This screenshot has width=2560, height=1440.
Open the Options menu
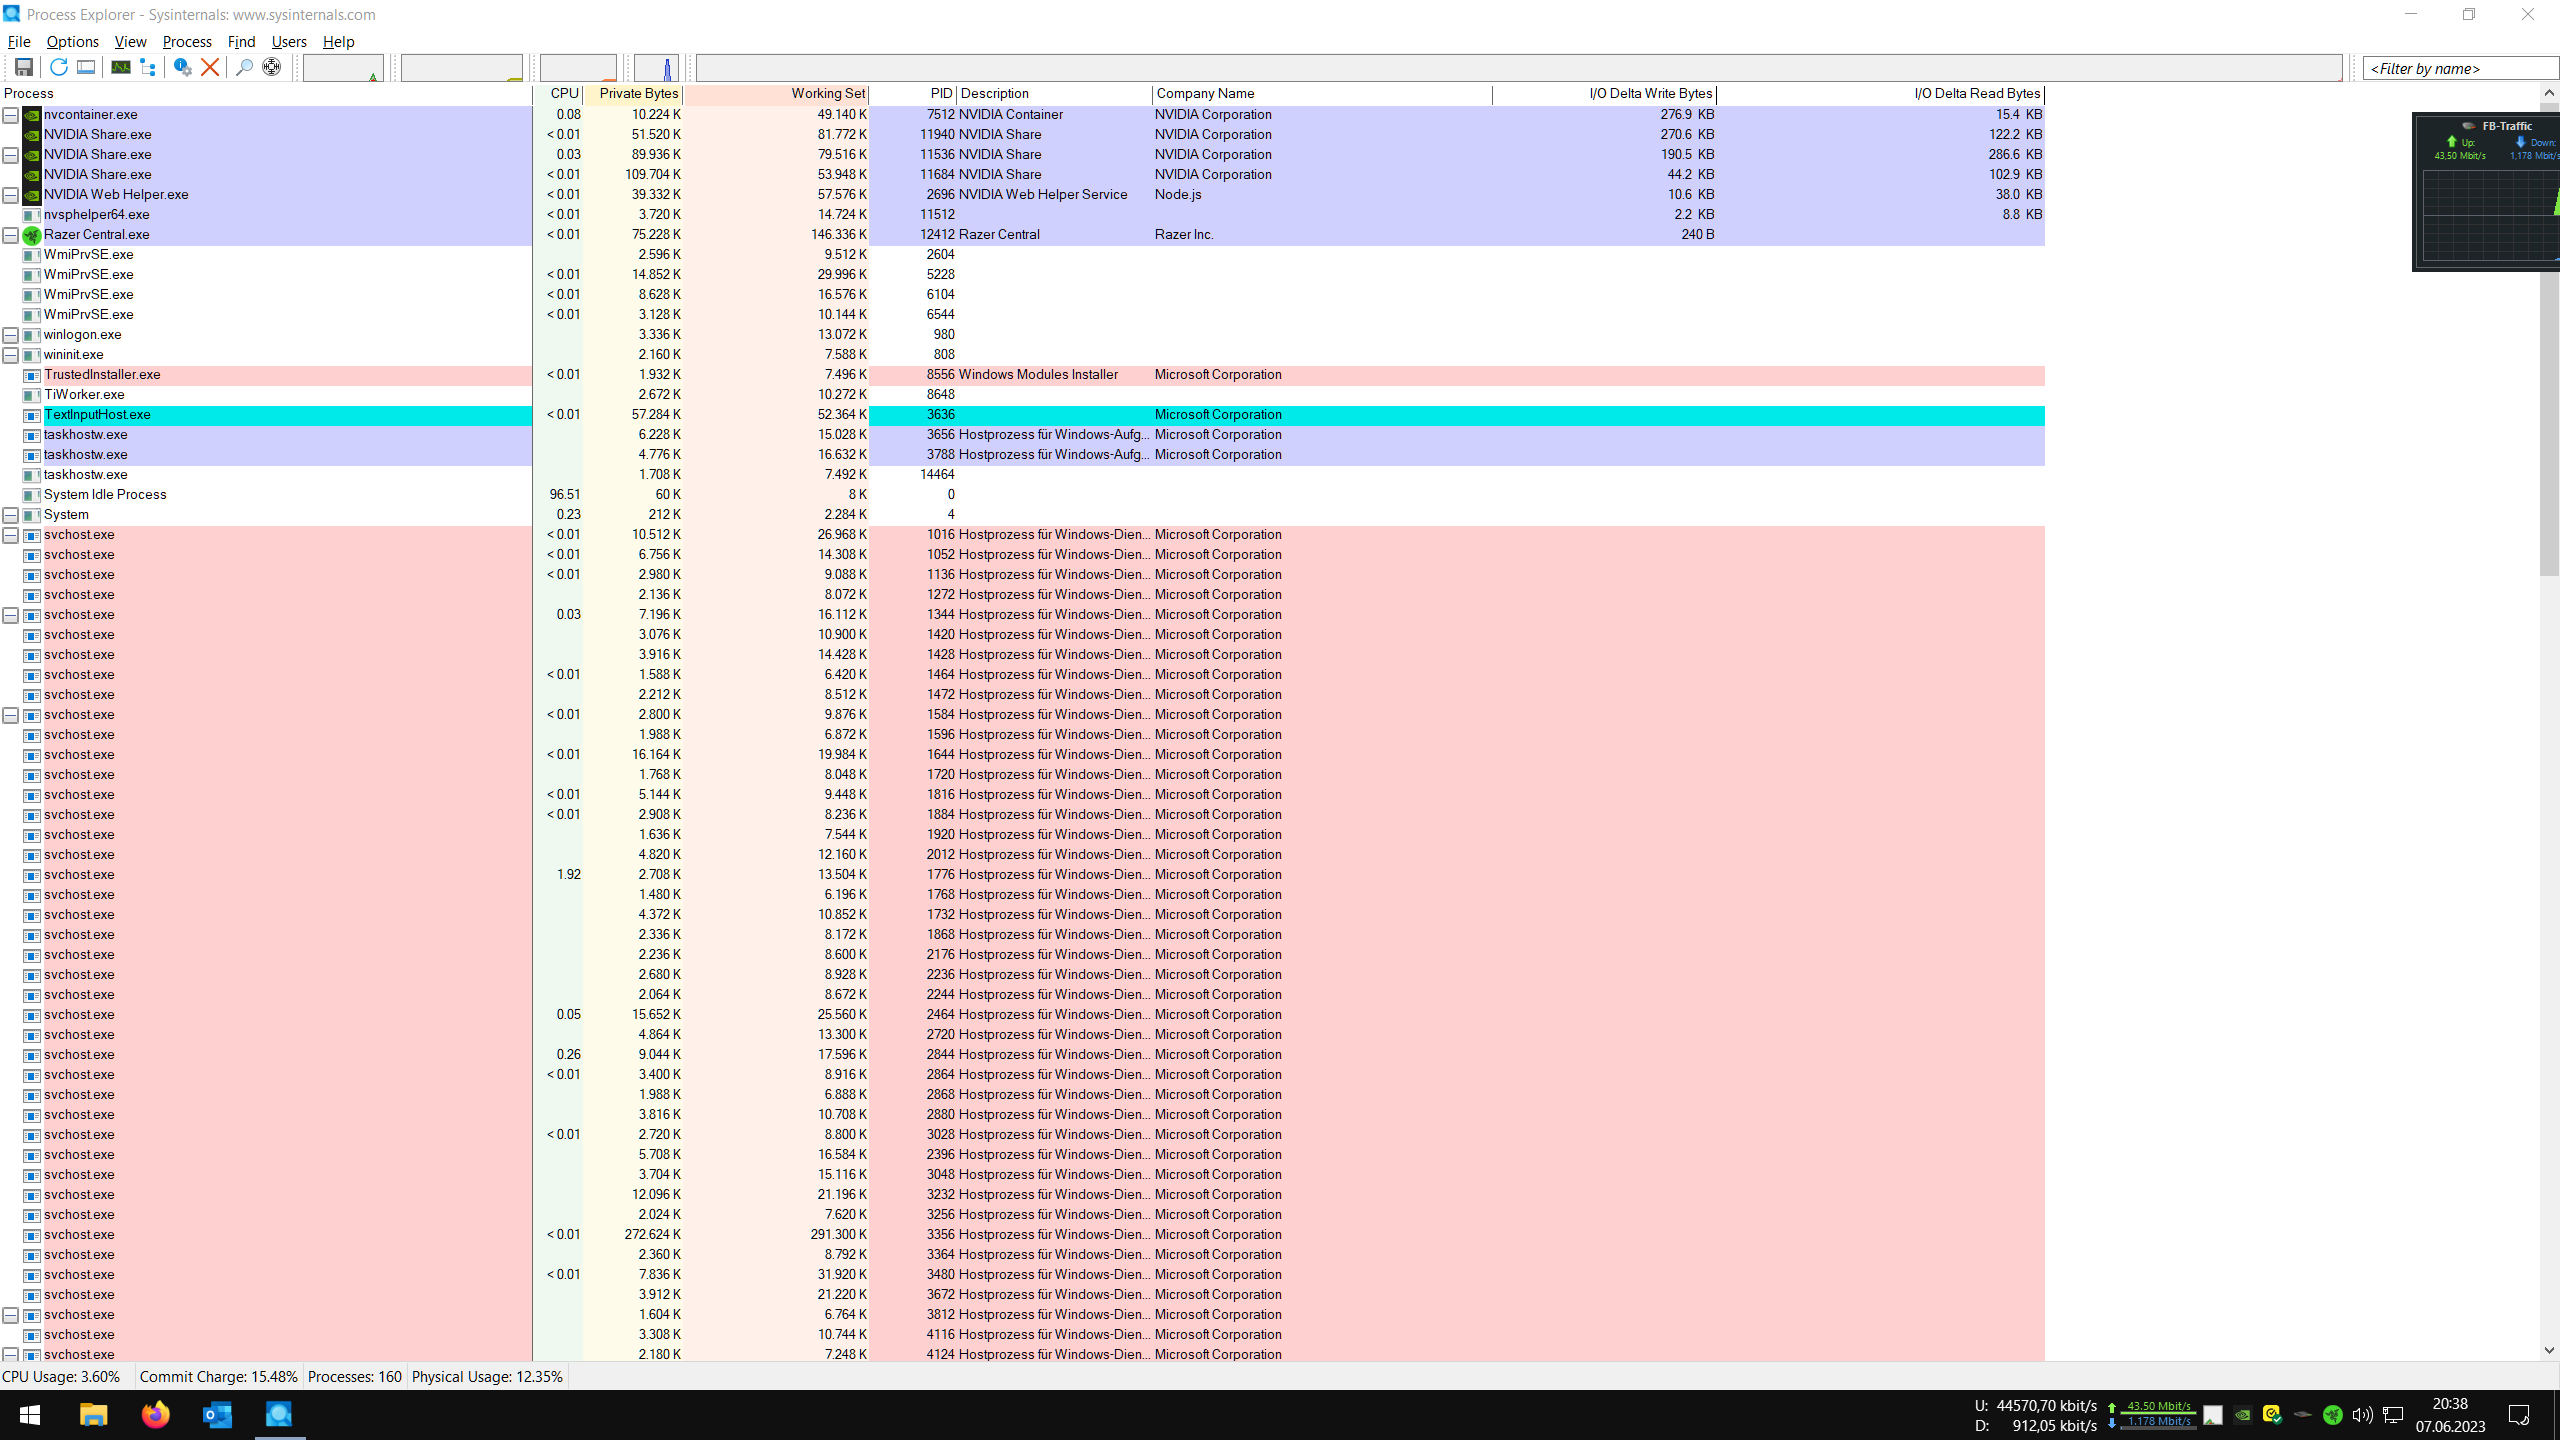coord(72,42)
